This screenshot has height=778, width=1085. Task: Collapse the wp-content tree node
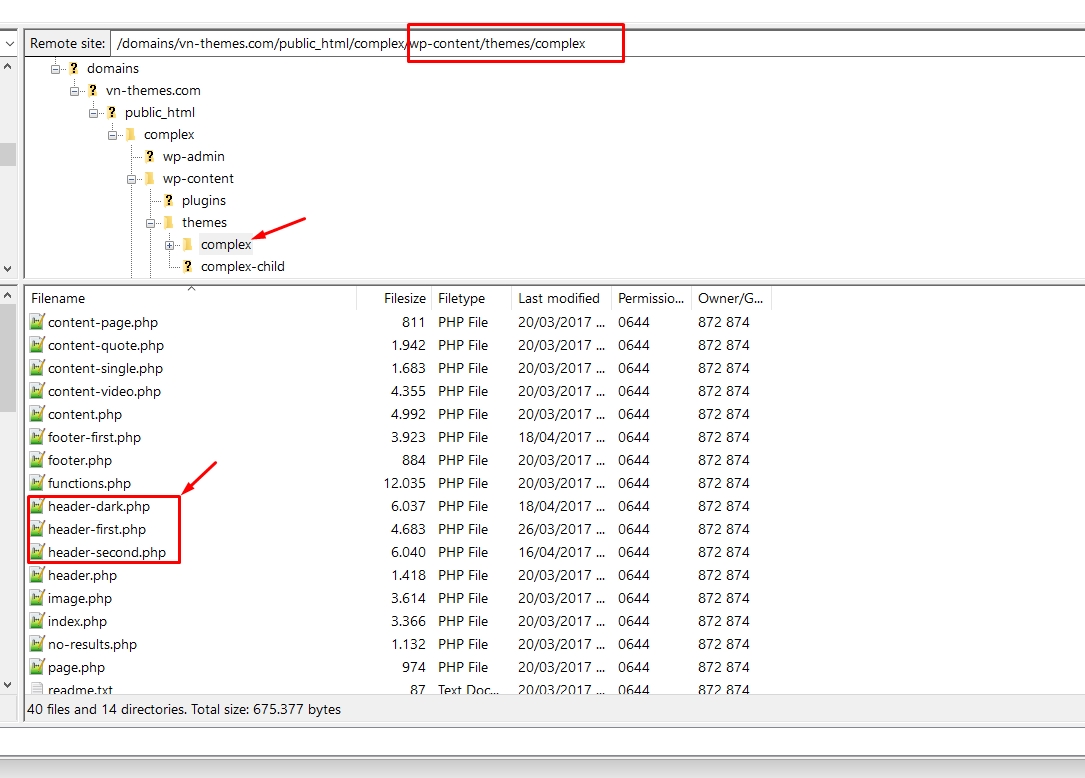(132, 179)
